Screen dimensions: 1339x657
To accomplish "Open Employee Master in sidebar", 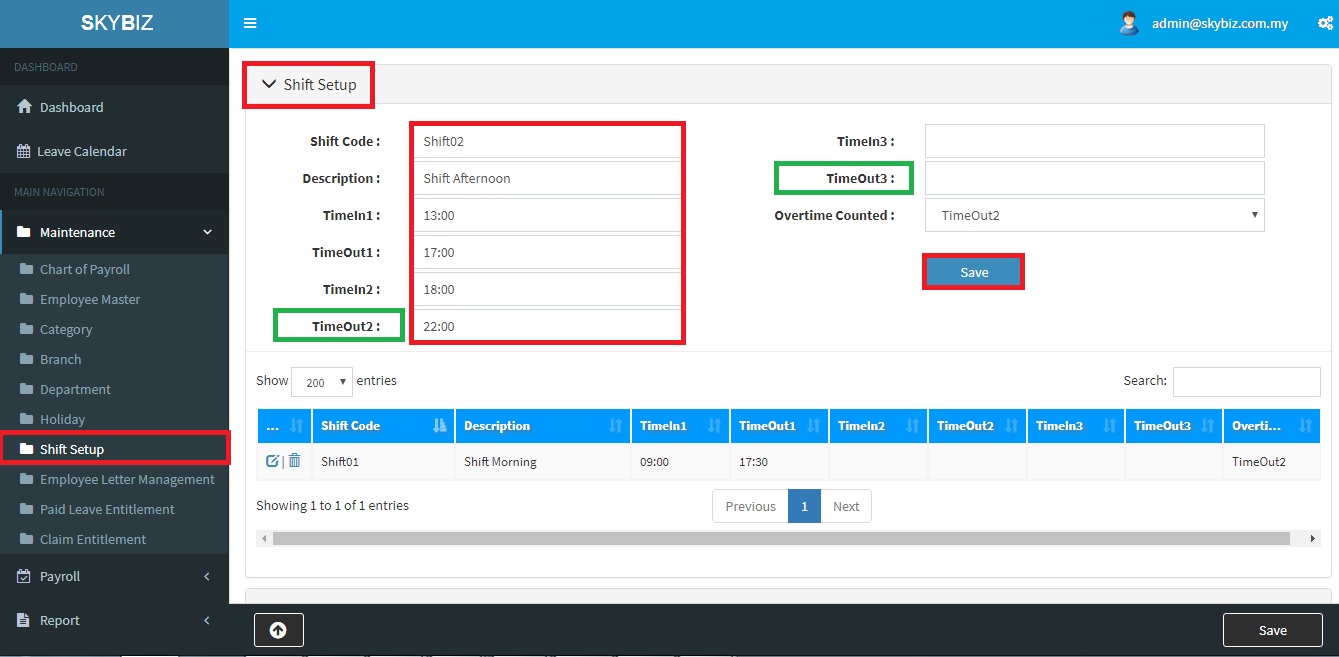I will 90,300.
